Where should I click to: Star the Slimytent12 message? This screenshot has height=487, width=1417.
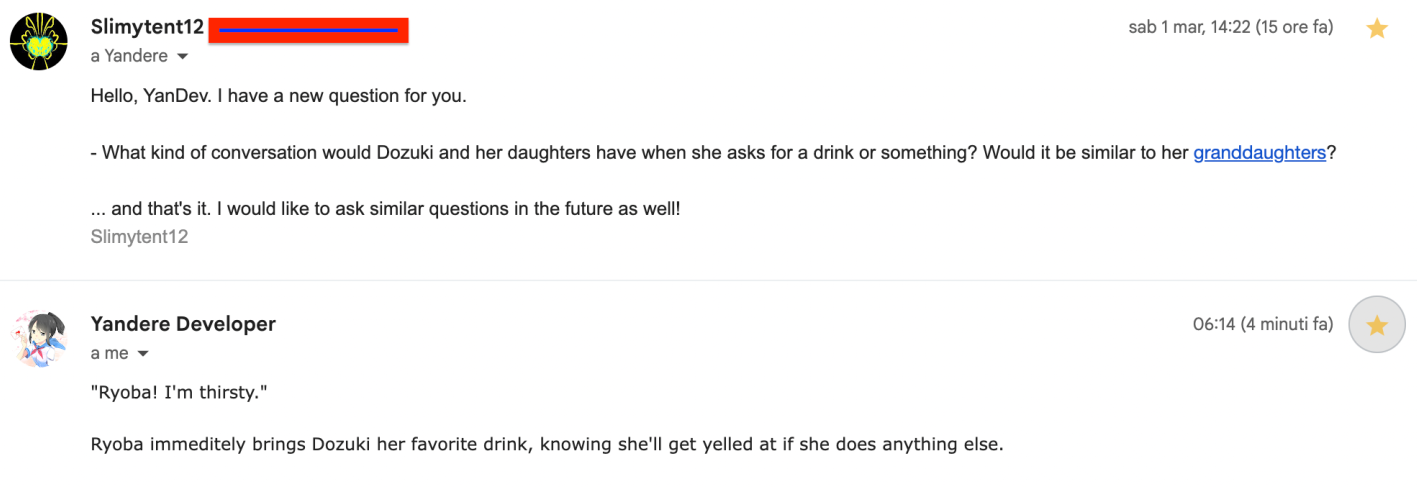(x=1377, y=29)
